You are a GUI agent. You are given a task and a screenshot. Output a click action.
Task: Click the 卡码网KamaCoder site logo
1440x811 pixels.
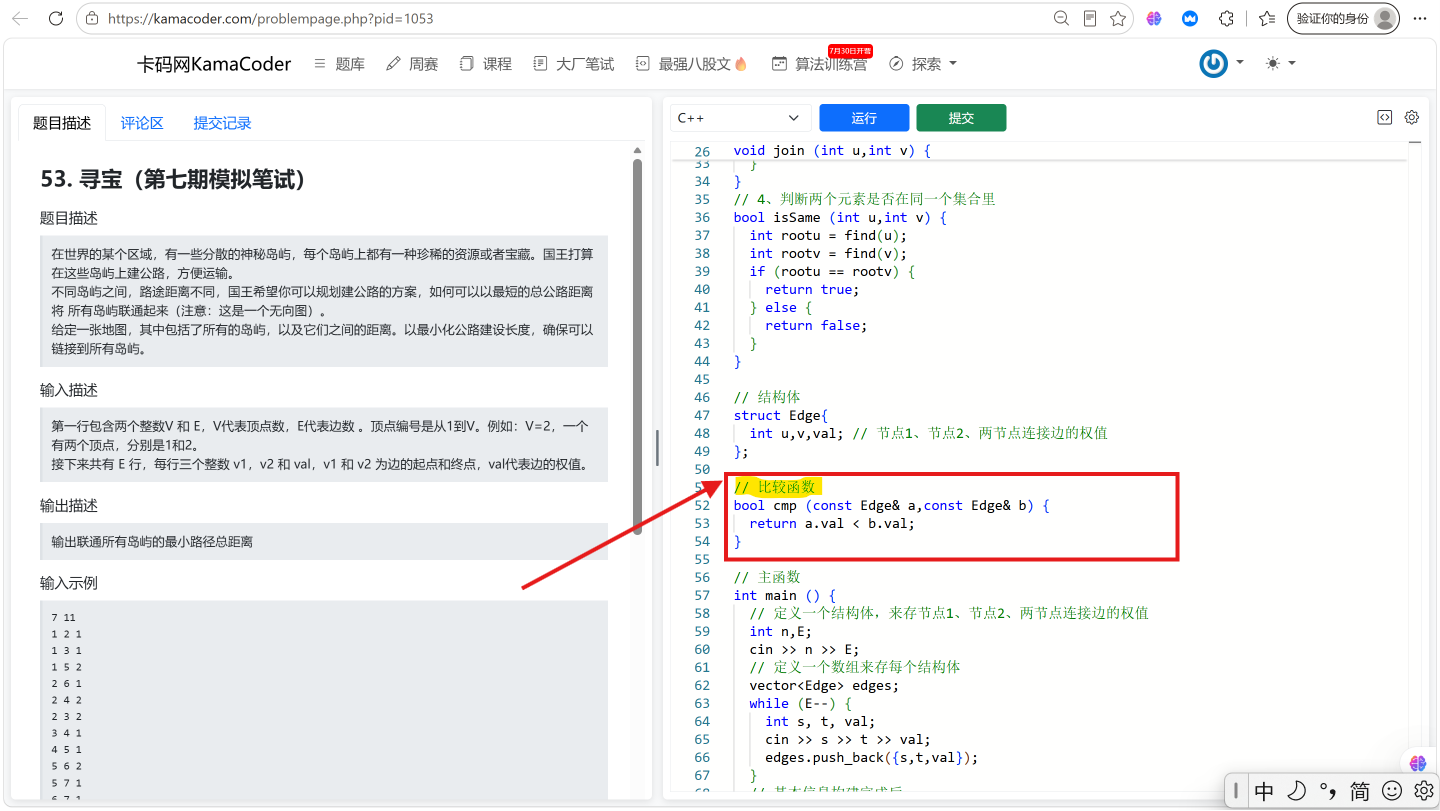[214, 64]
